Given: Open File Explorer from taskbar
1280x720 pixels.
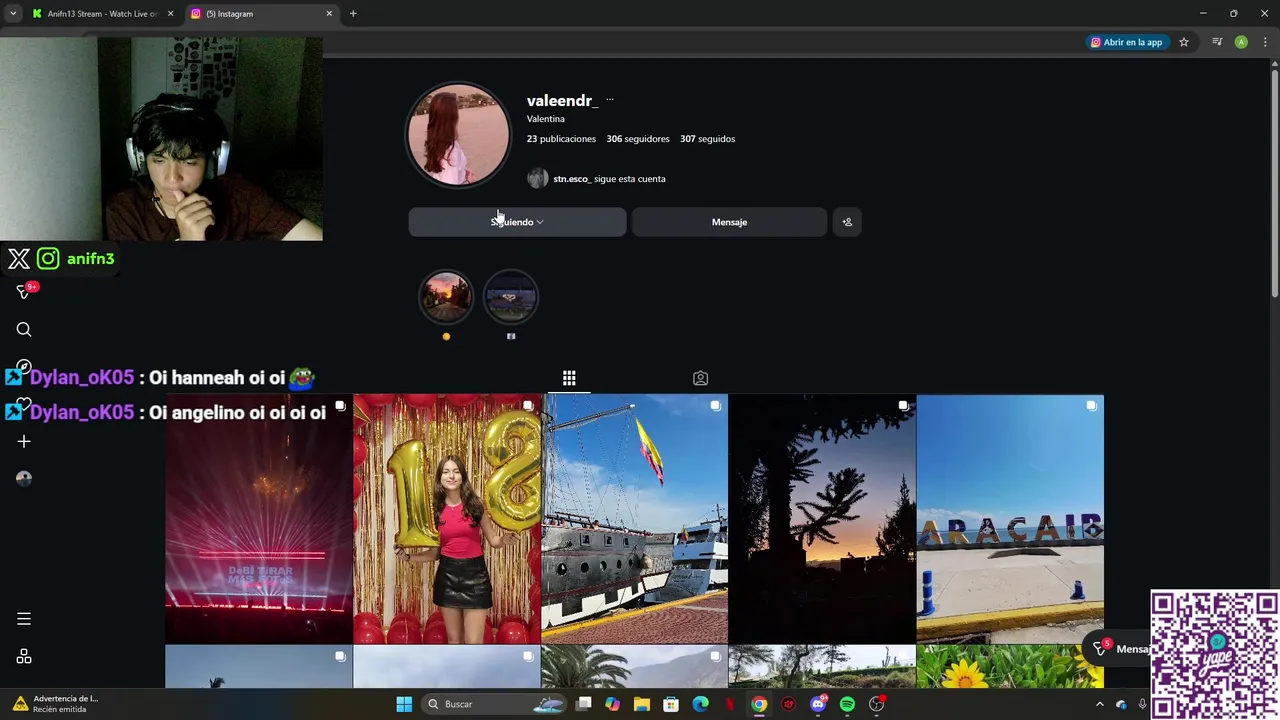Looking at the screenshot, I should pos(641,704).
